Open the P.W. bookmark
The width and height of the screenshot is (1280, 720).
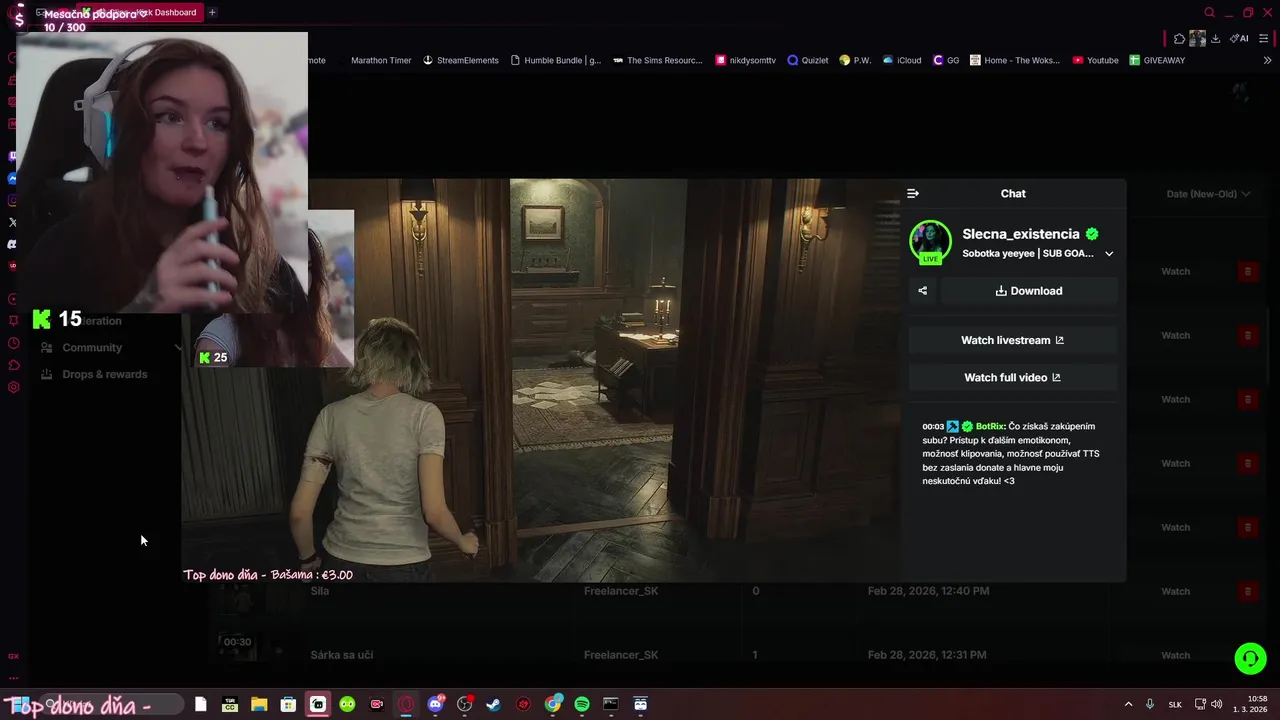click(855, 60)
